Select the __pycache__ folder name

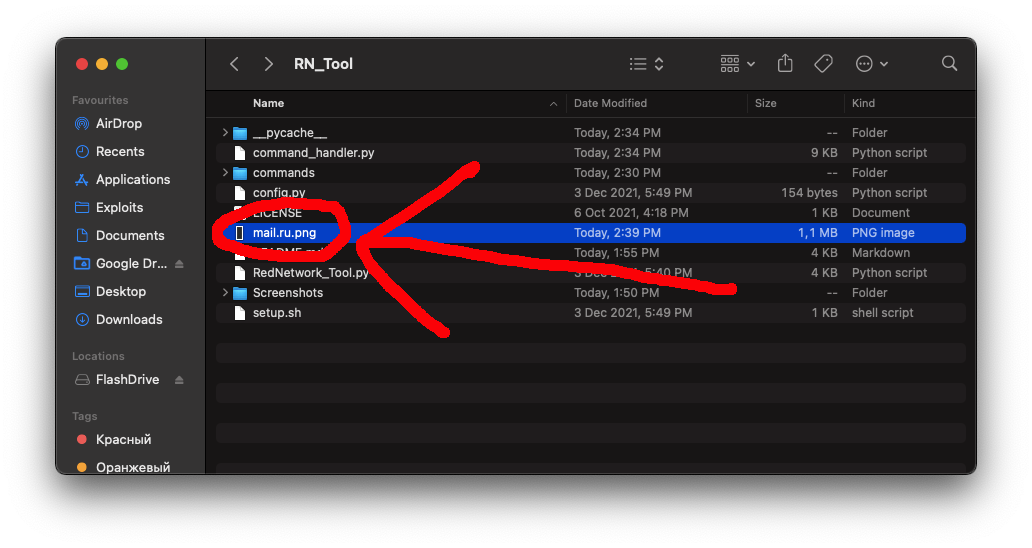pos(290,133)
